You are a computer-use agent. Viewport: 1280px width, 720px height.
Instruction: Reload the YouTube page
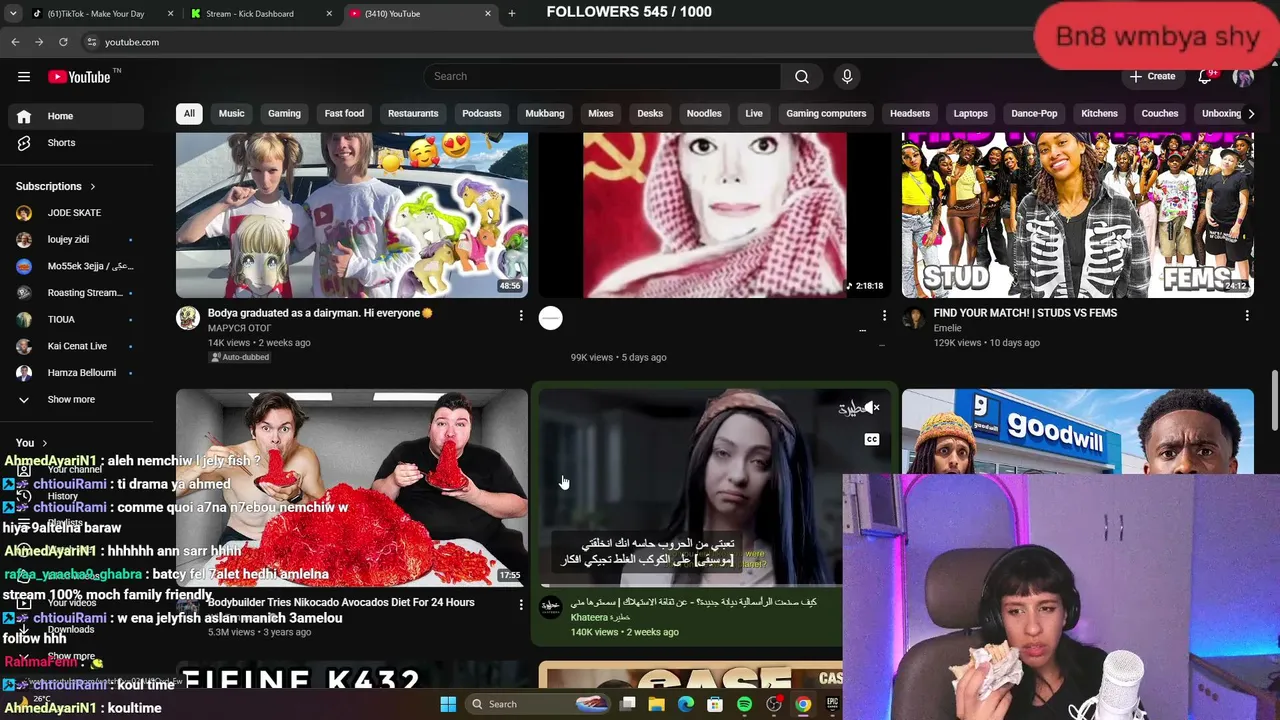(63, 42)
